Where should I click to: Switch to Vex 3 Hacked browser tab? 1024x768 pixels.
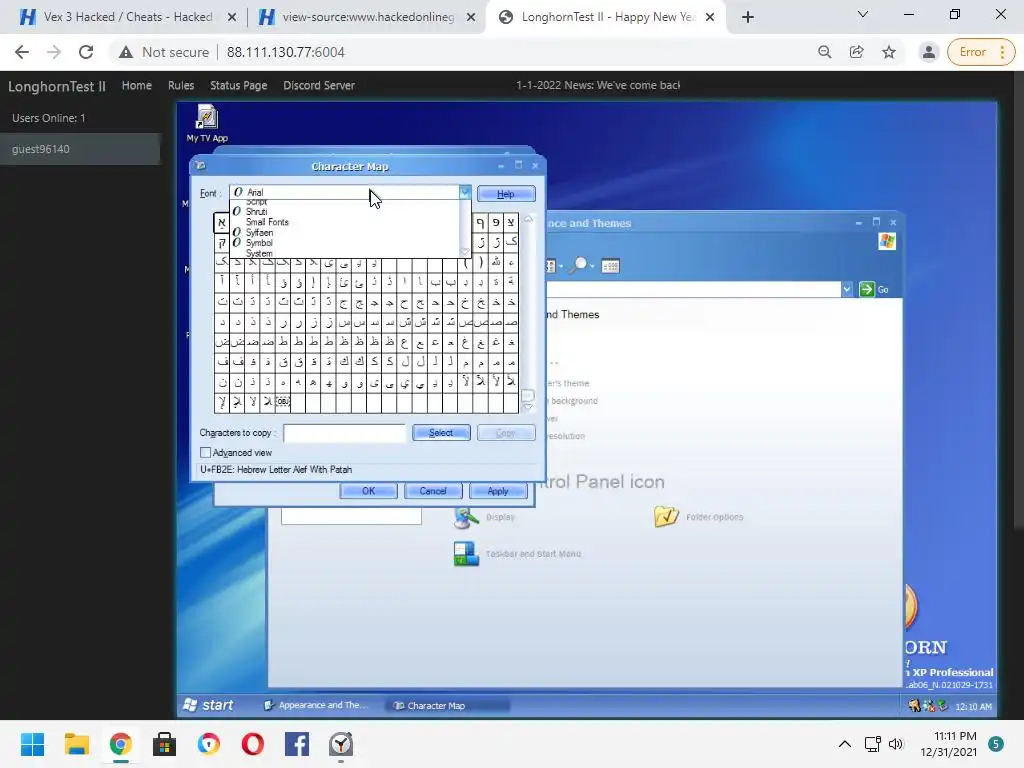[127, 17]
